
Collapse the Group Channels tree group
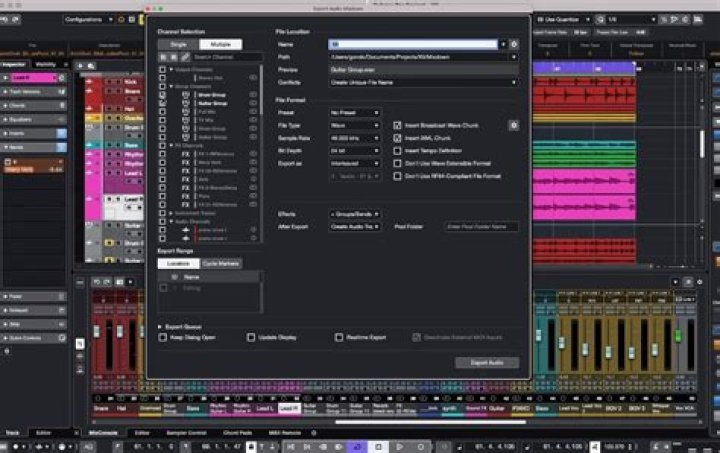point(171,86)
